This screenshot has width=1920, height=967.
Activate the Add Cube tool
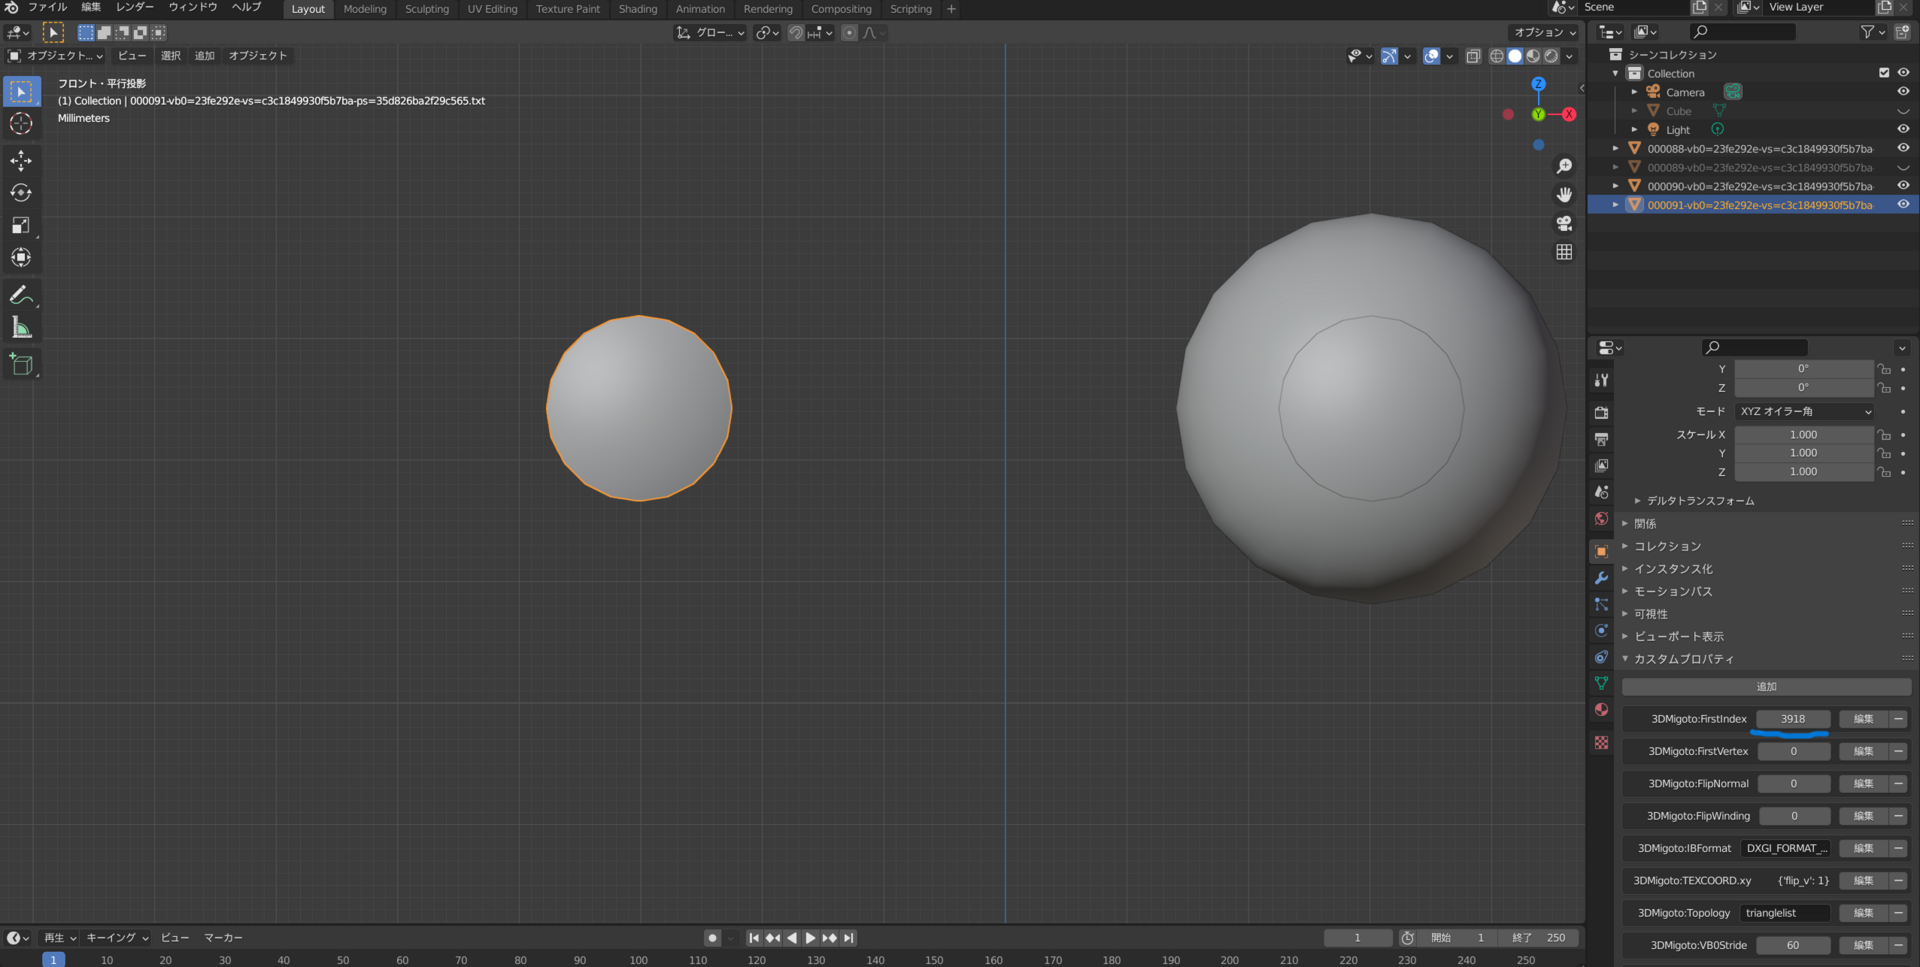(x=21, y=365)
